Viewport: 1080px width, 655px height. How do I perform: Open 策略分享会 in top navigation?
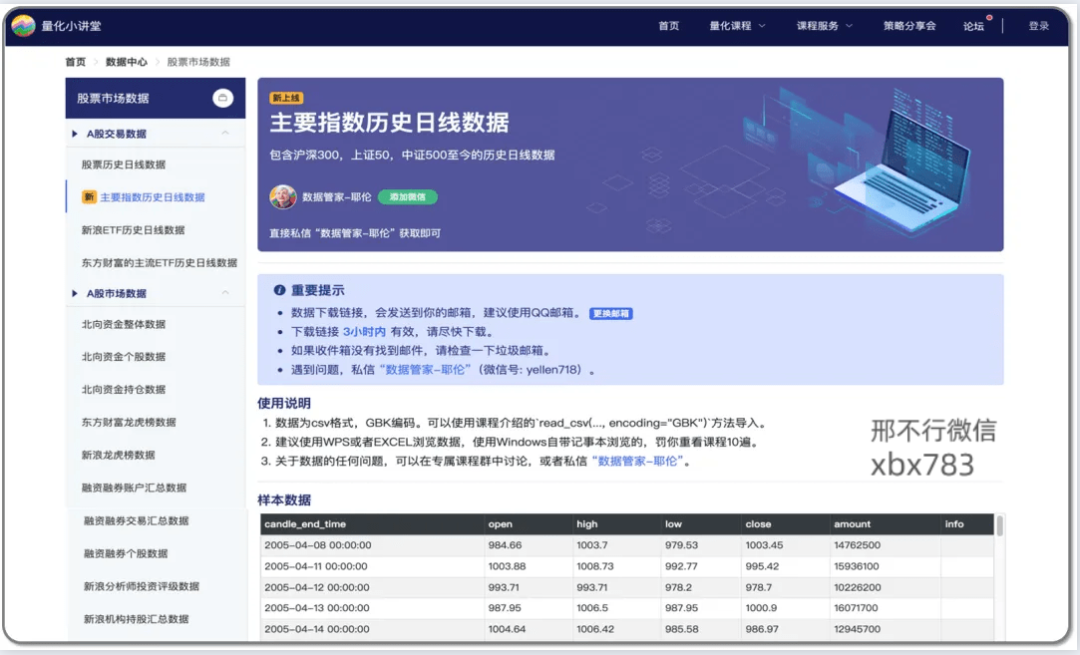pos(909,25)
